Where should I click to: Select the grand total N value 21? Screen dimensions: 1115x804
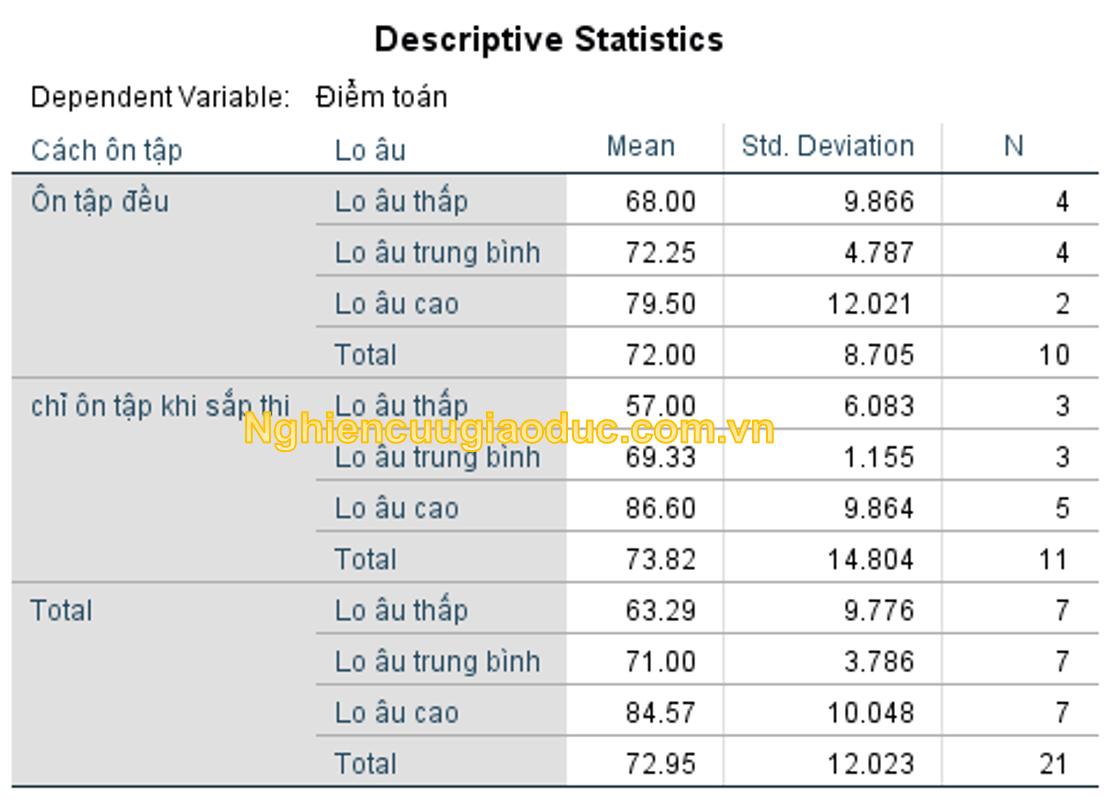tap(1052, 765)
